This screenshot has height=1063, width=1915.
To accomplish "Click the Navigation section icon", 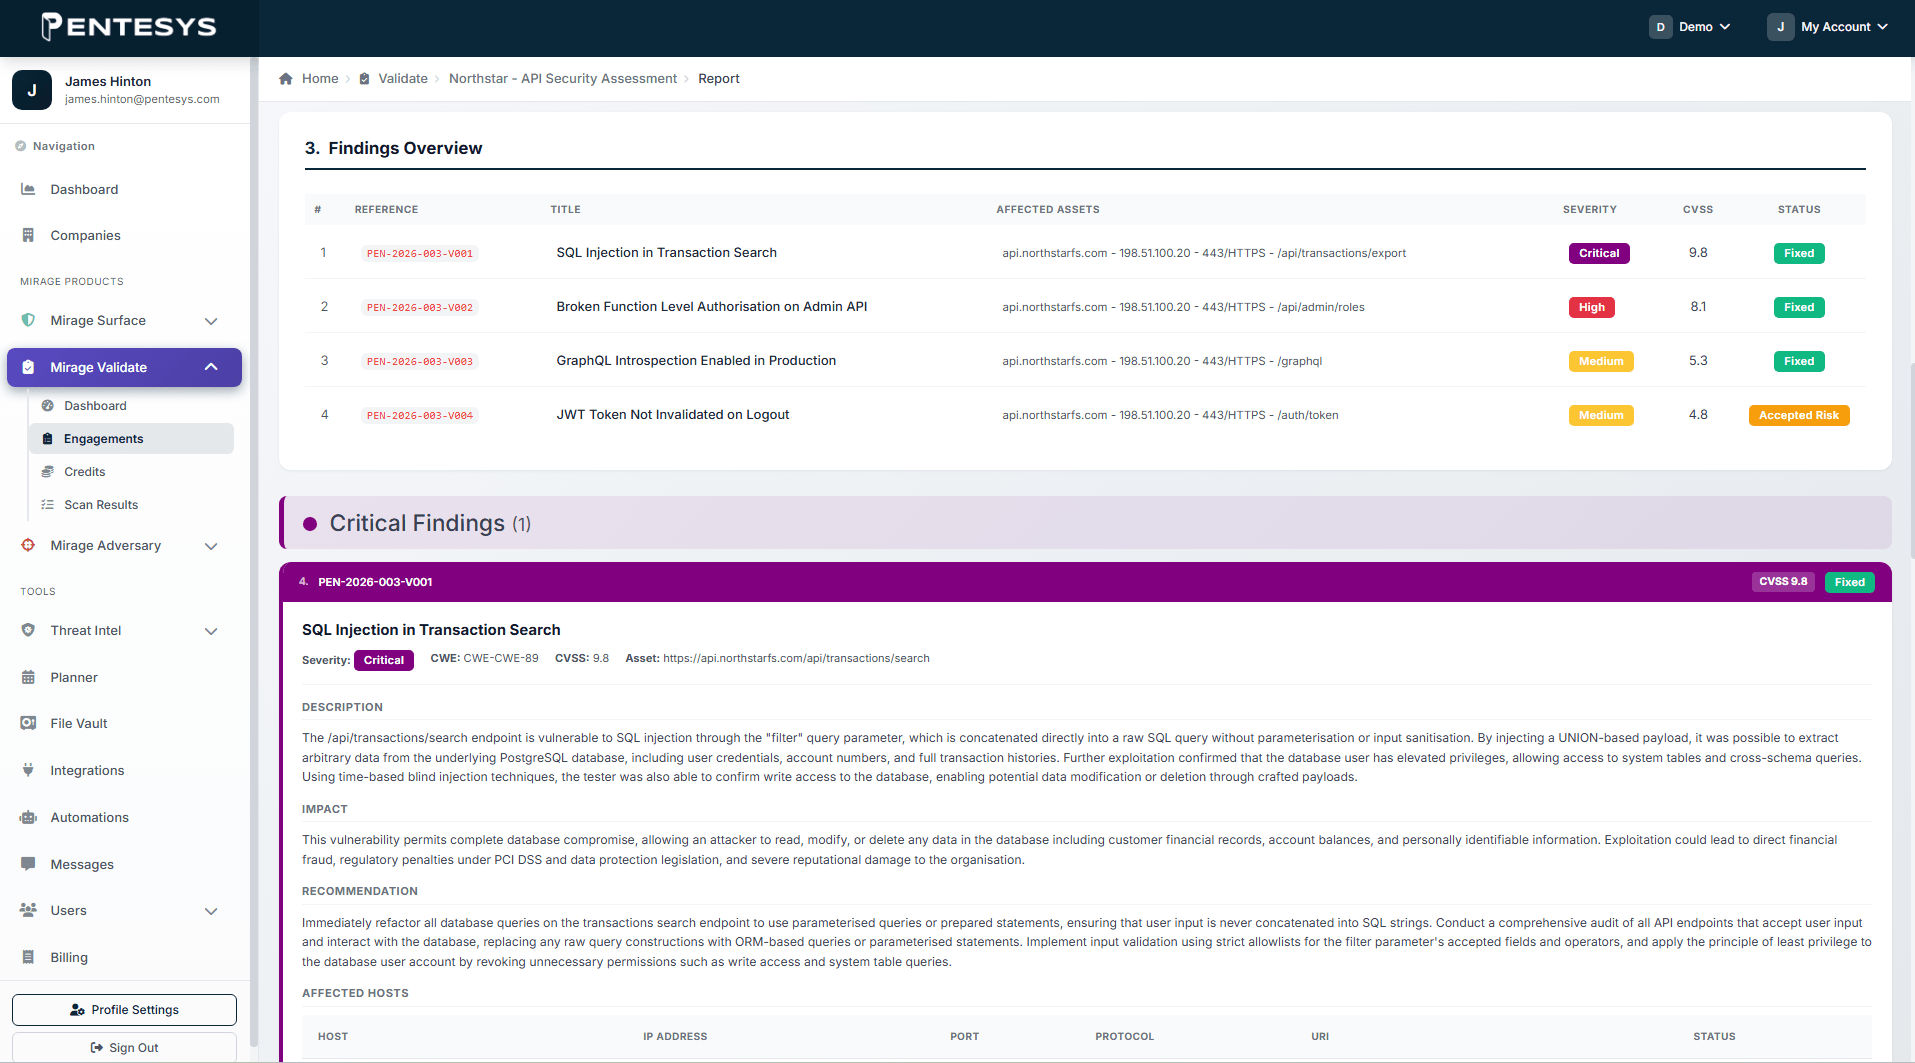I will [21, 146].
